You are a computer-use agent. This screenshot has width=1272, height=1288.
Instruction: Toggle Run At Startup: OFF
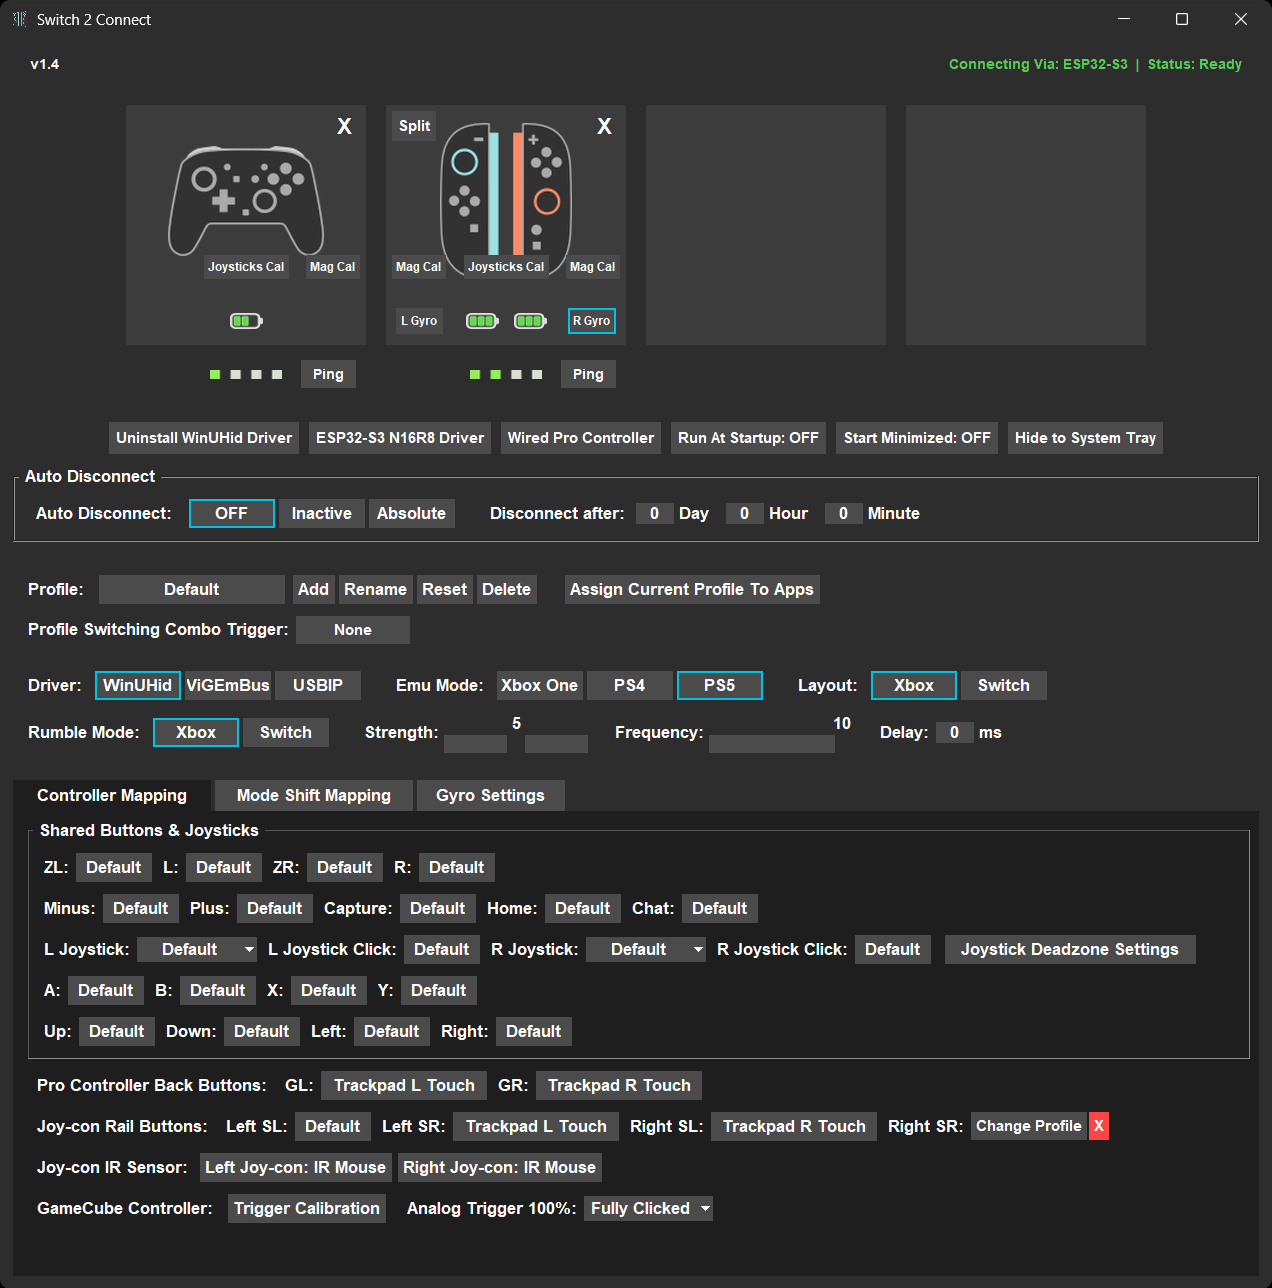click(x=748, y=438)
